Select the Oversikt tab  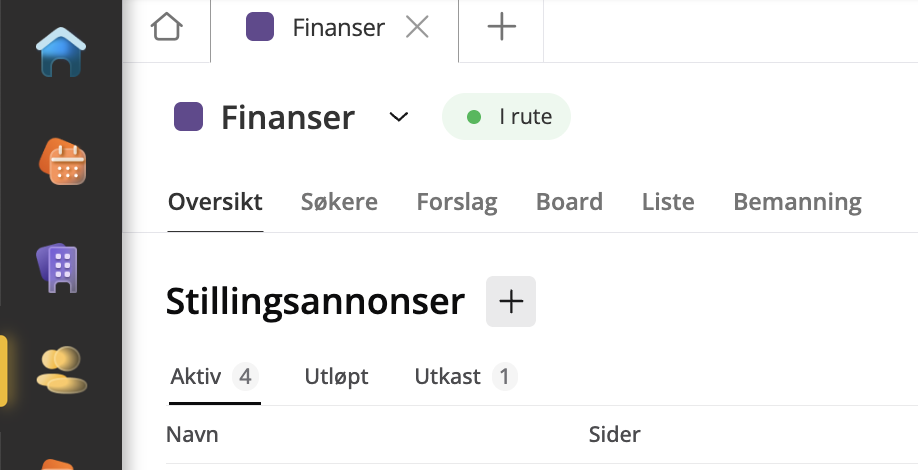(215, 202)
